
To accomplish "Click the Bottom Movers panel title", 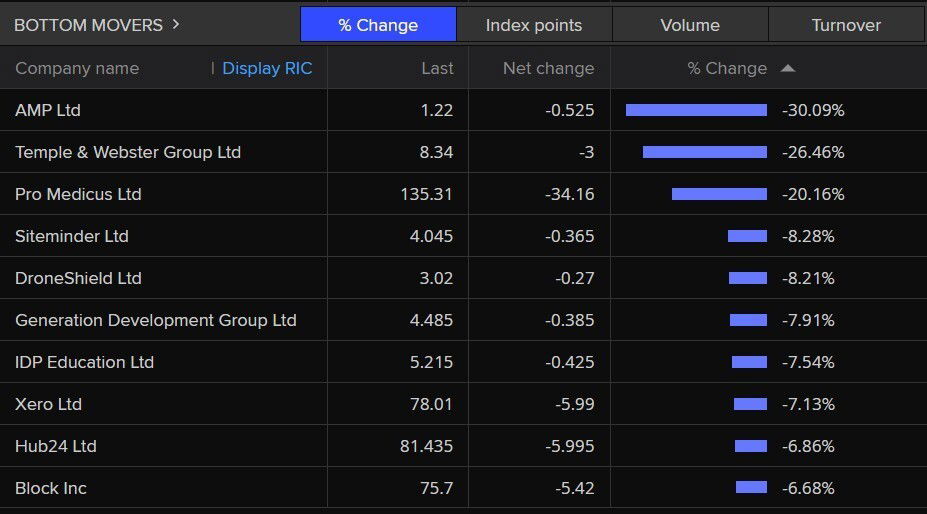I will pos(88,24).
